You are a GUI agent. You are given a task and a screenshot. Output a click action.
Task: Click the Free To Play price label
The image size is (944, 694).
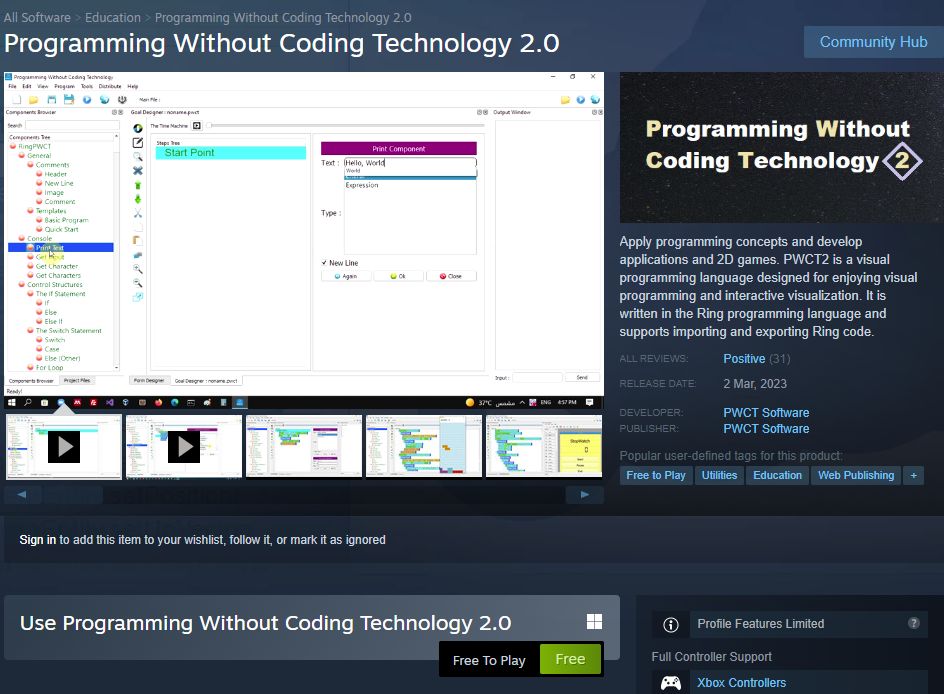point(489,660)
